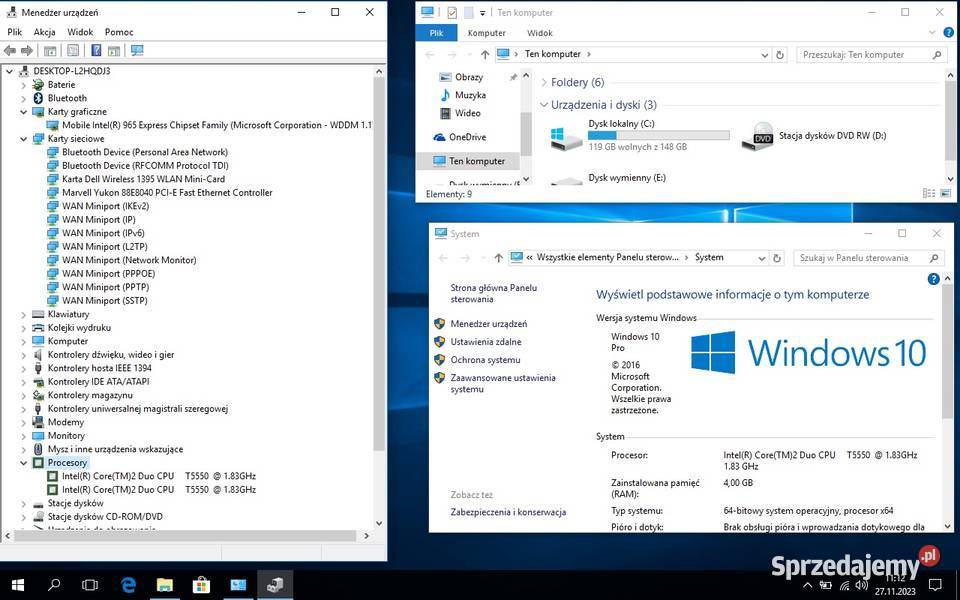This screenshot has height=600, width=960.
Task: Select Dysk lokalny (C:) drive
Action: click(x=639, y=135)
